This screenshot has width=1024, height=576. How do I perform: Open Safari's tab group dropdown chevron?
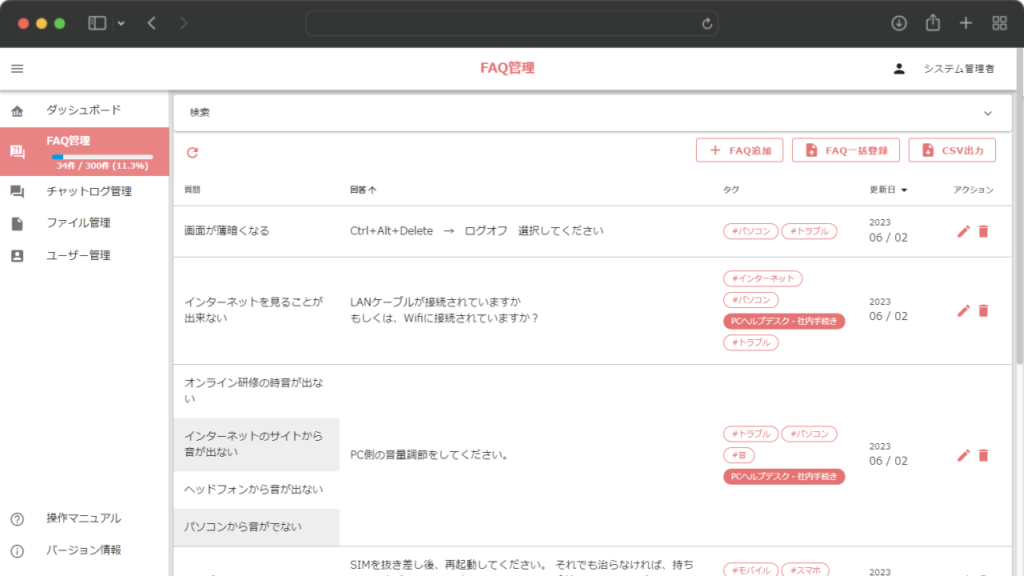coord(123,22)
